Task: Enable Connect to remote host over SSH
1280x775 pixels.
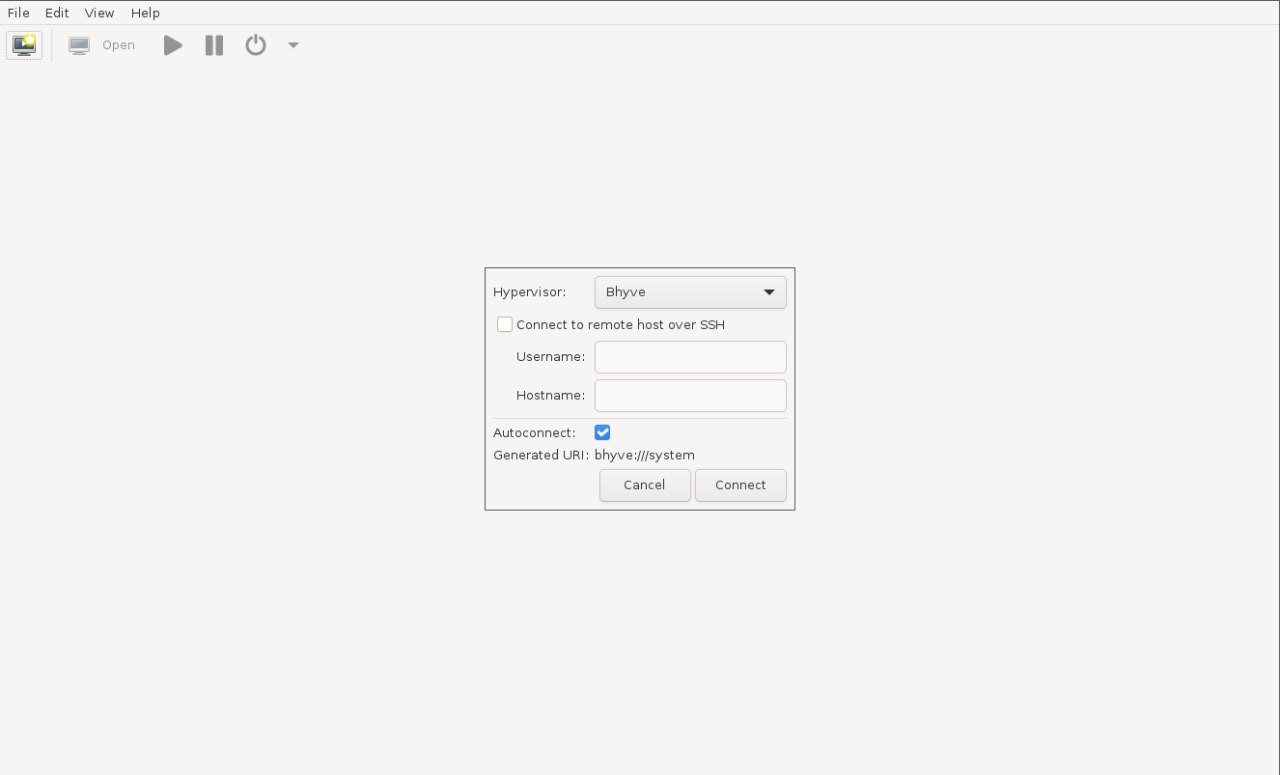Action: pyautogui.click(x=505, y=325)
